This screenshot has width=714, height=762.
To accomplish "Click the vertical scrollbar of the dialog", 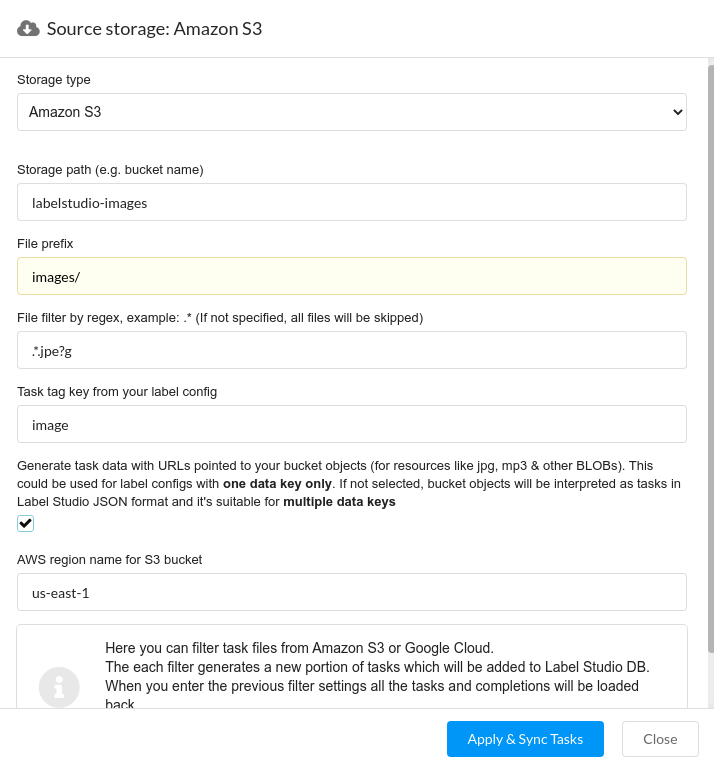I will point(711,360).
